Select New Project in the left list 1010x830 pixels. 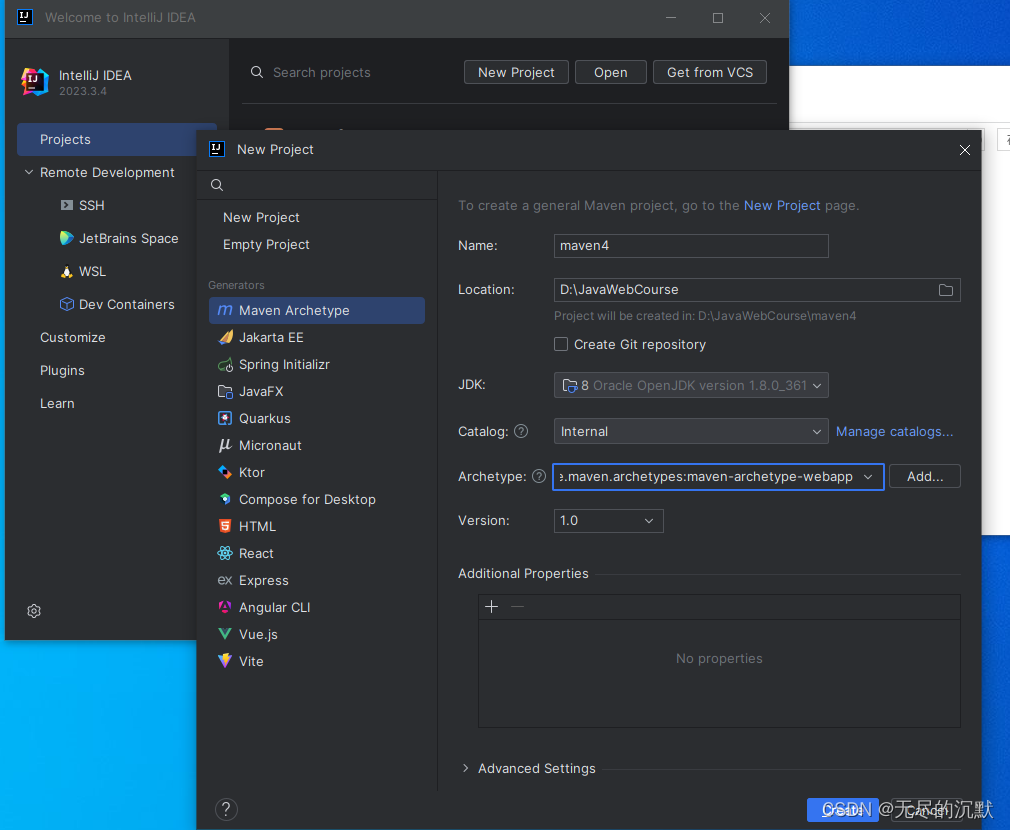point(261,218)
